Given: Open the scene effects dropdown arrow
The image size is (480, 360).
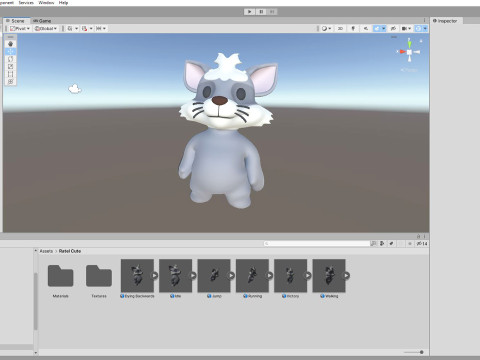Looking at the screenshot, I should (x=384, y=29).
